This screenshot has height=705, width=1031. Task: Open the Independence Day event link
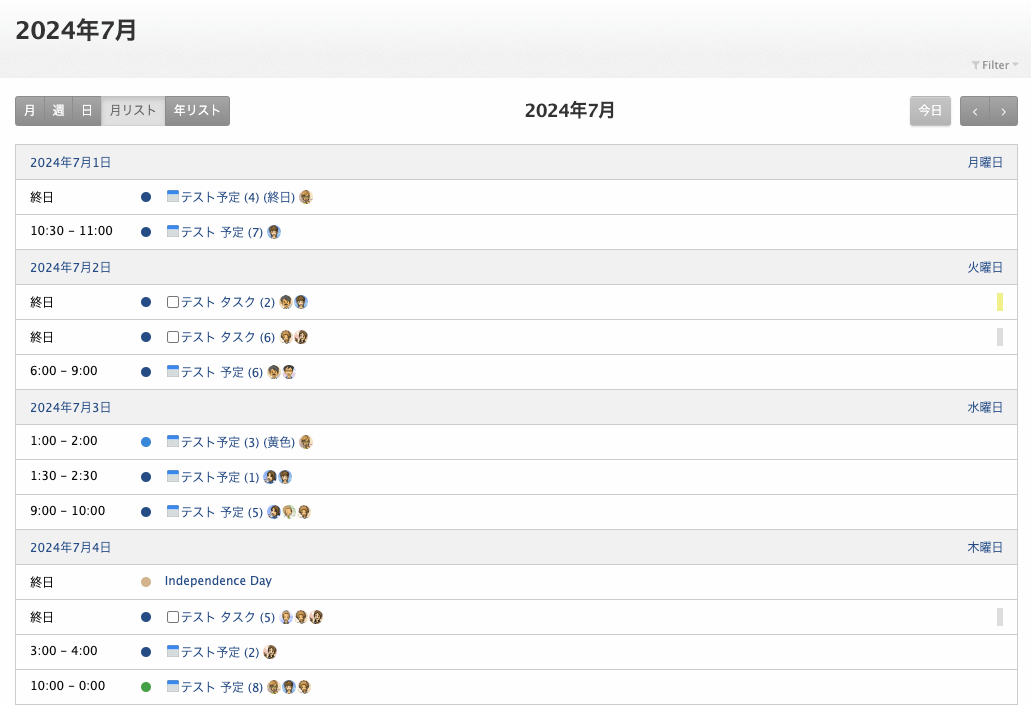[218, 581]
